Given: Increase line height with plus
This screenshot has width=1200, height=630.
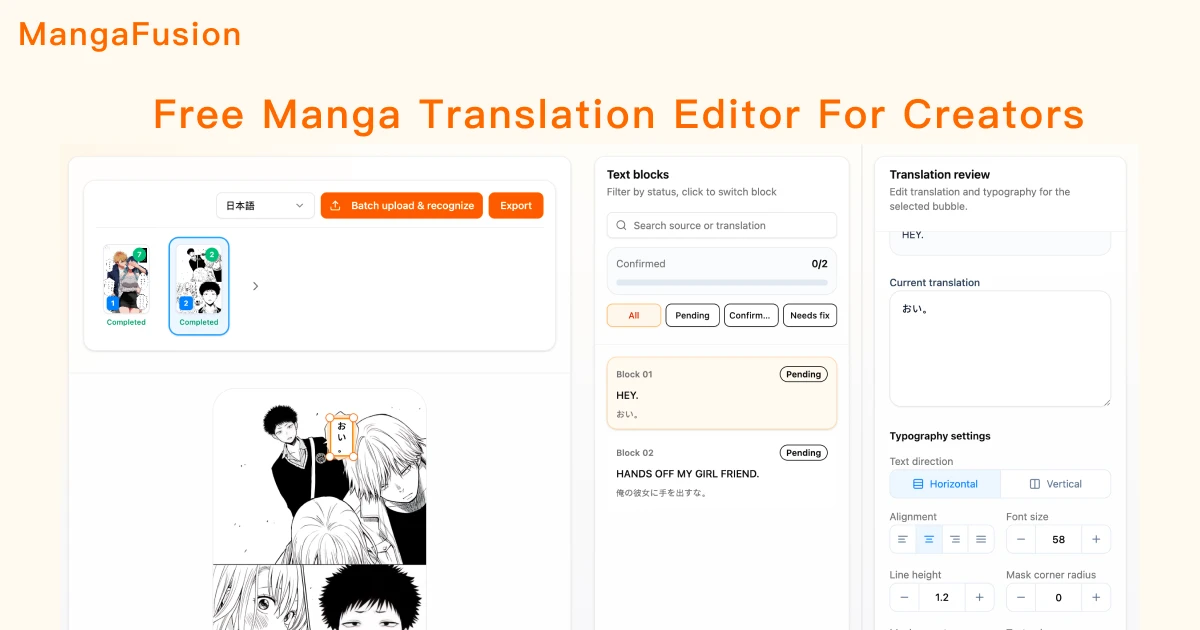Looking at the screenshot, I should [x=979, y=597].
